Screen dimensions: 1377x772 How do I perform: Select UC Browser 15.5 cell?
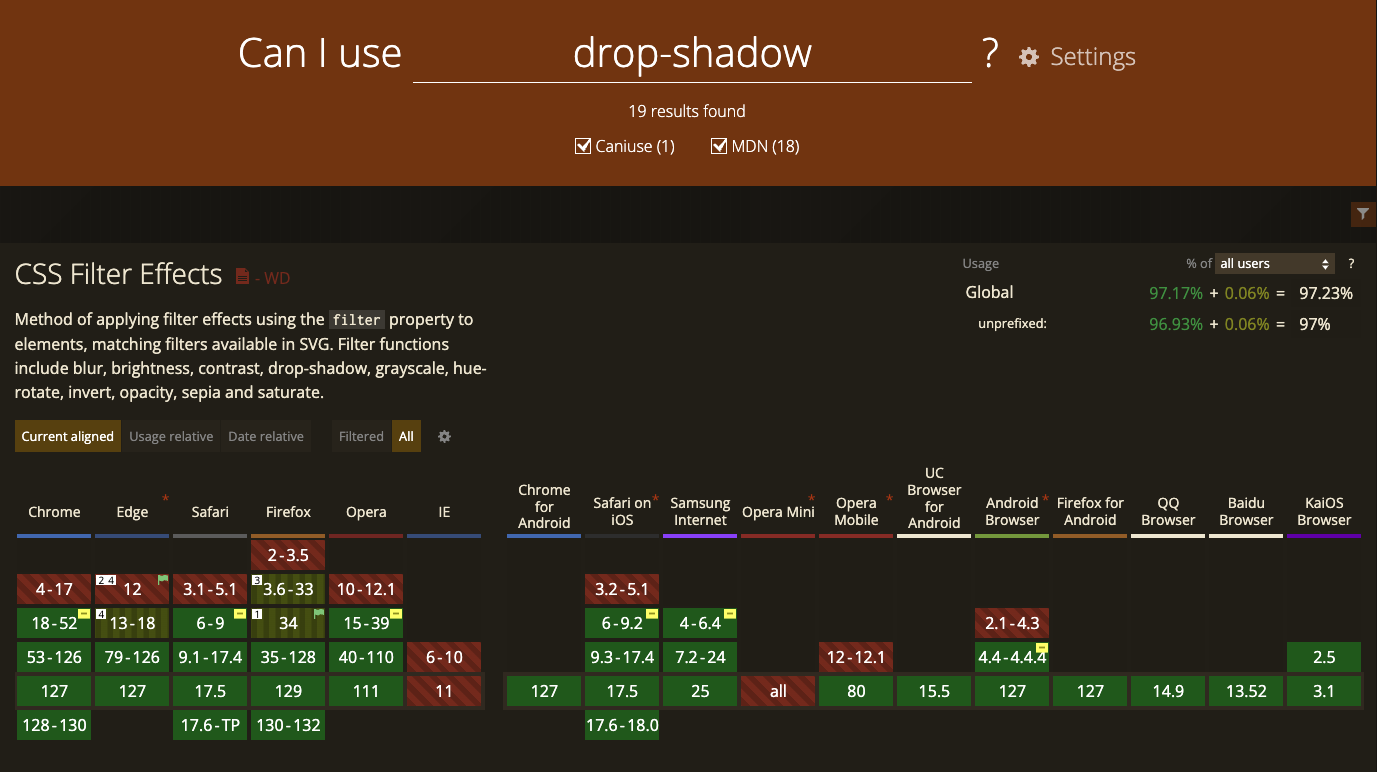pyautogui.click(x=934, y=691)
